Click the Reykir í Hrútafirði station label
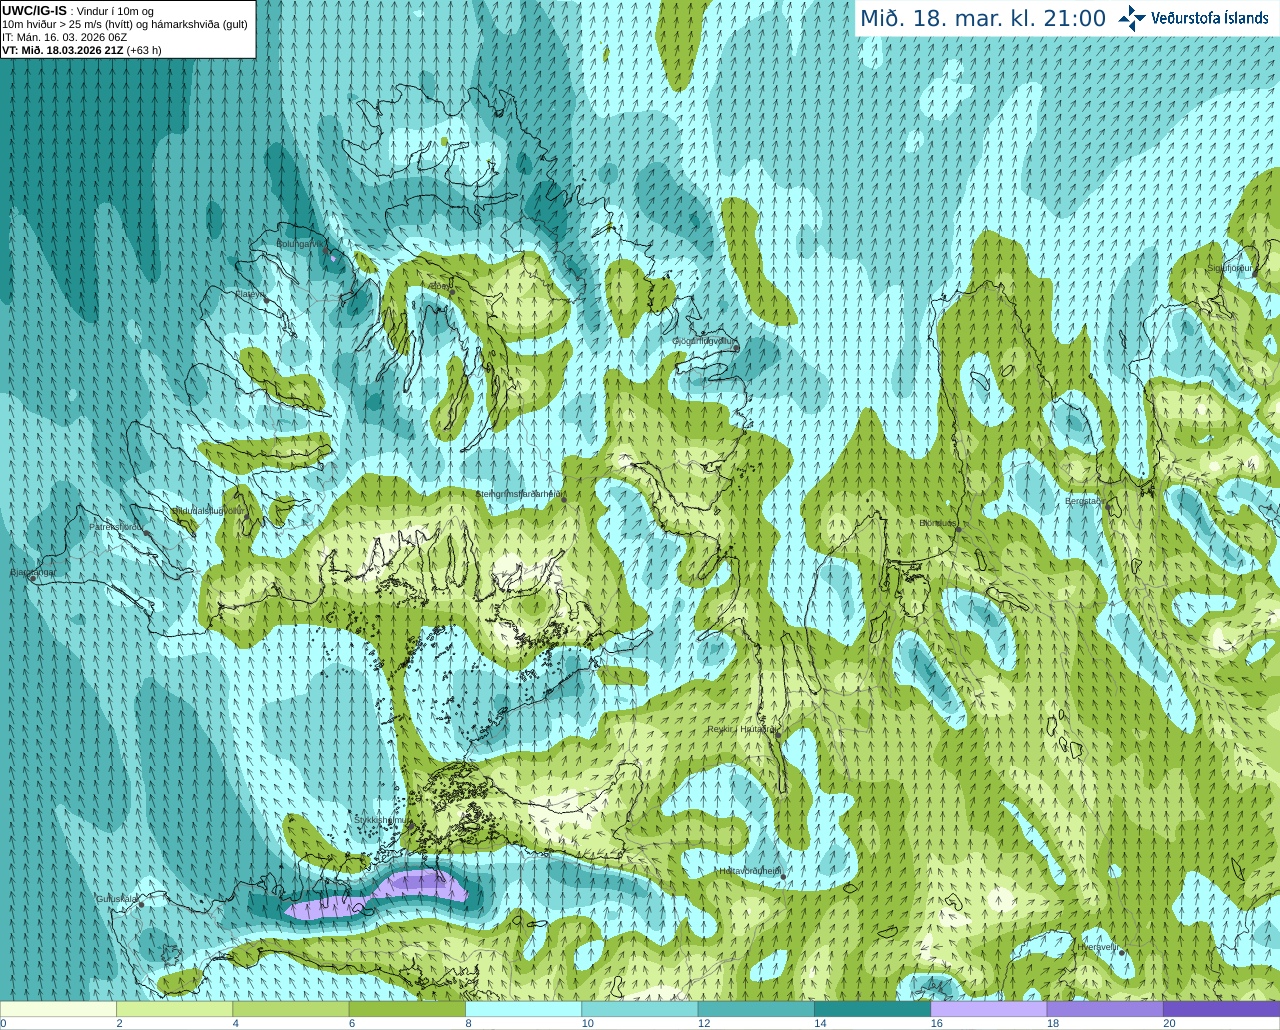1280x1030 pixels. (x=742, y=729)
